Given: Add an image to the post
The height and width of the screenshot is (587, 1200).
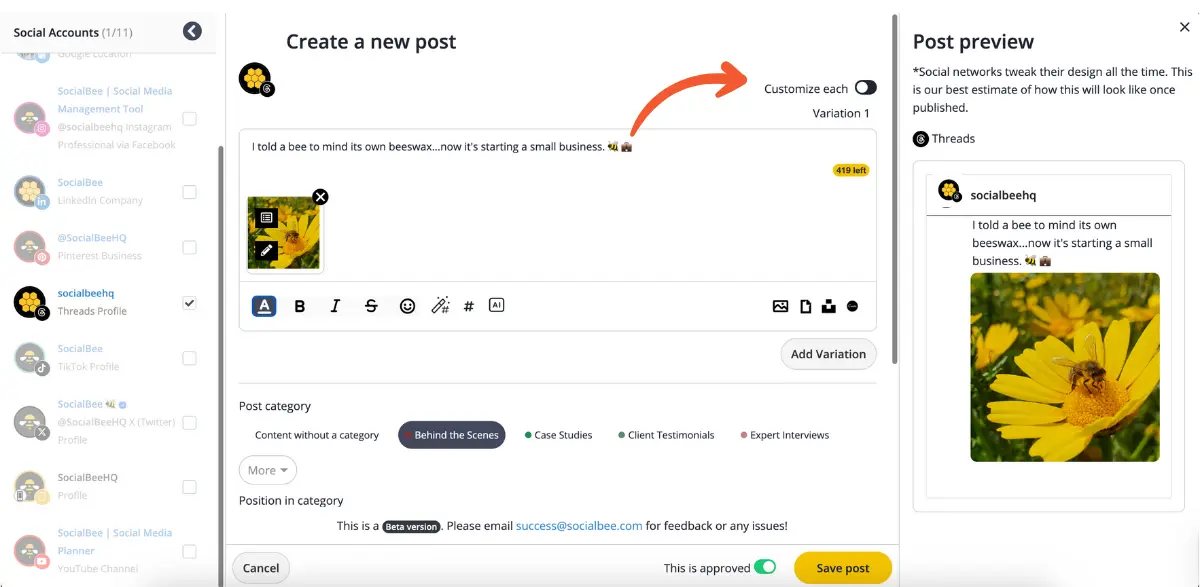Looking at the screenshot, I should pyautogui.click(x=780, y=306).
